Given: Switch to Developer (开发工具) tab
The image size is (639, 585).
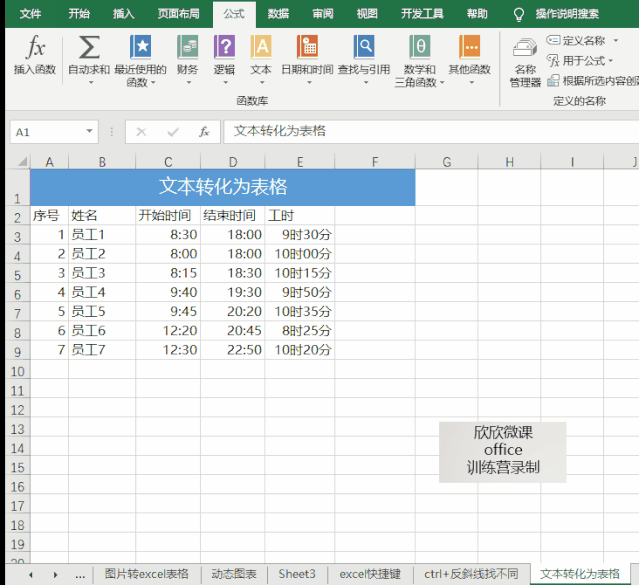Looking at the screenshot, I should tap(422, 14).
